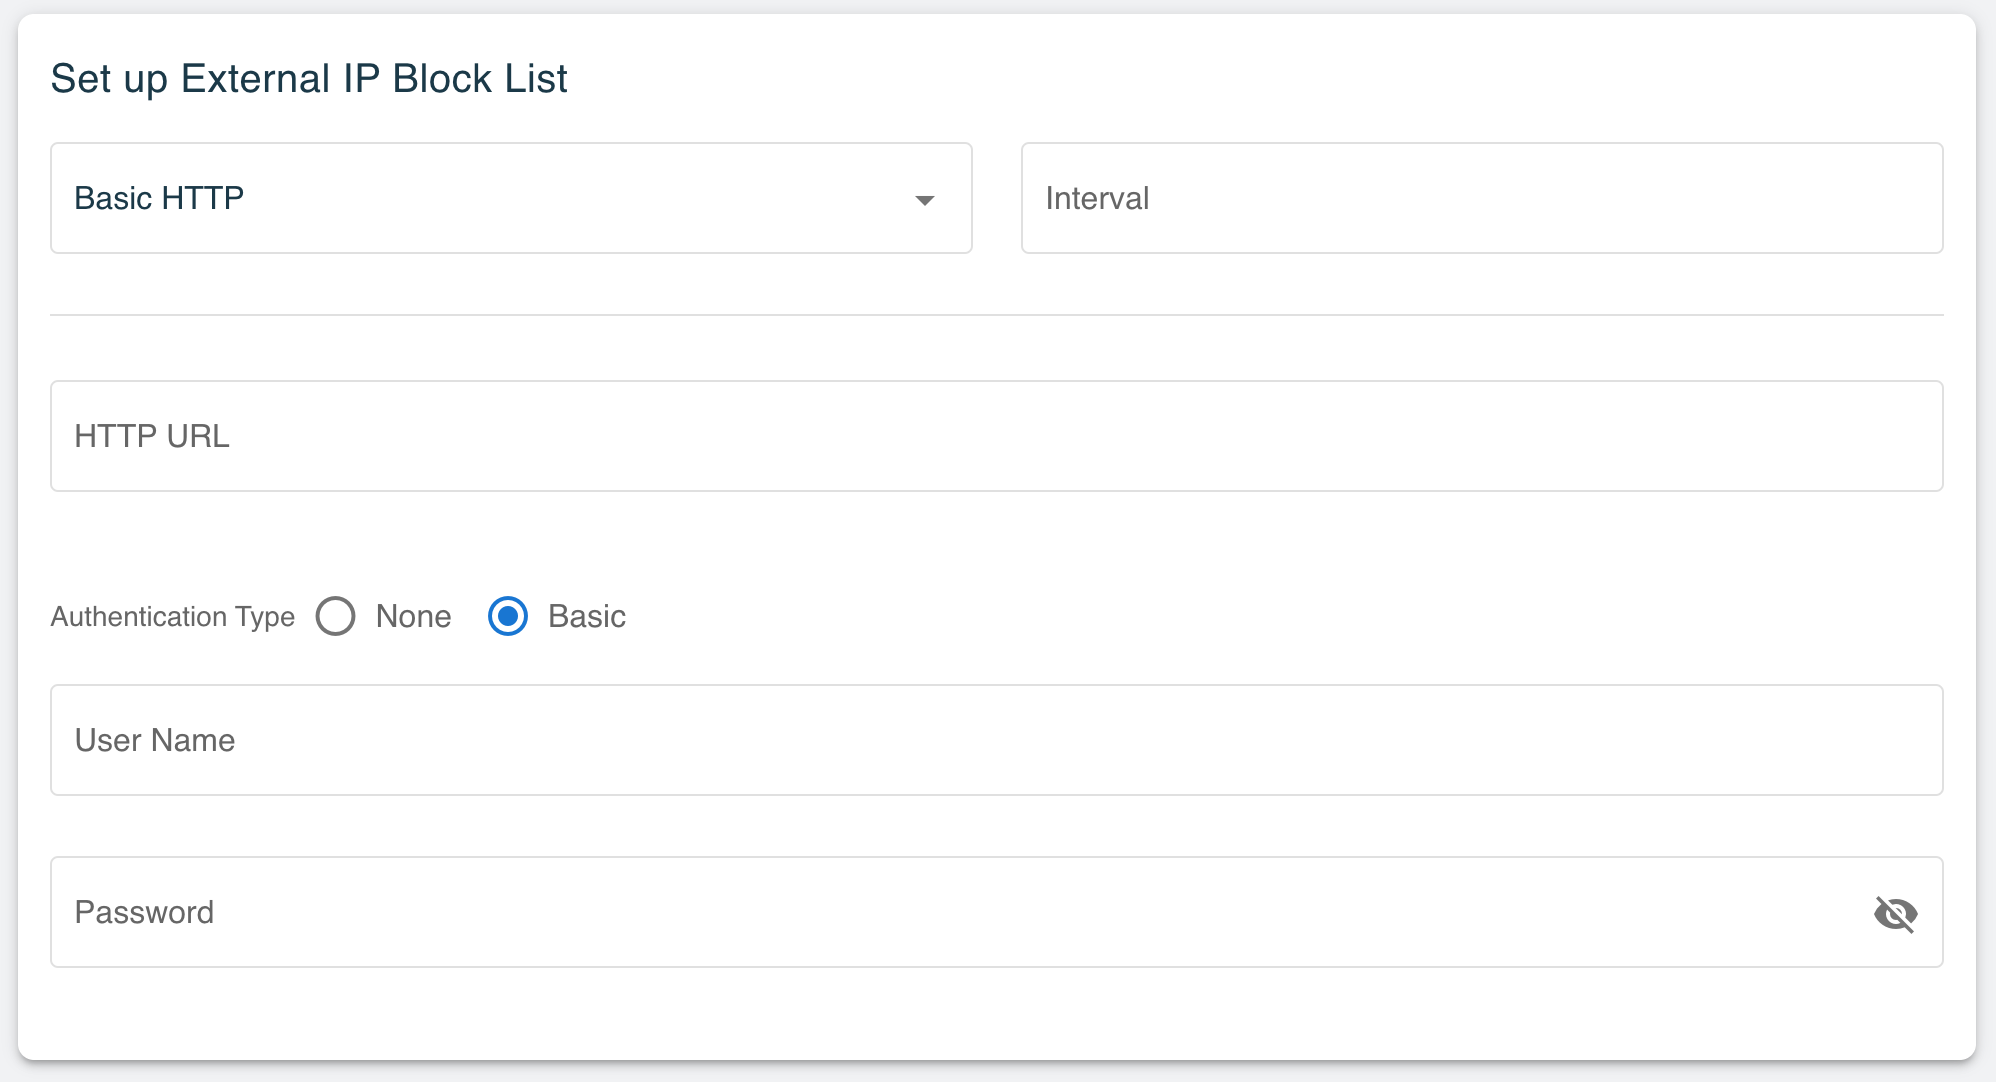The image size is (1996, 1082).
Task: Click the horizontal divider under the dropdown row
Action: 997,315
